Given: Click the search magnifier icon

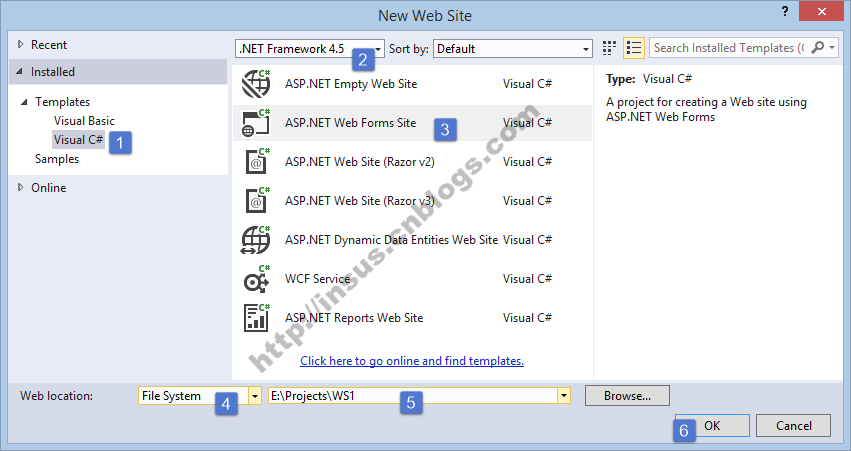Looking at the screenshot, I should pyautogui.click(x=817, y=48).
